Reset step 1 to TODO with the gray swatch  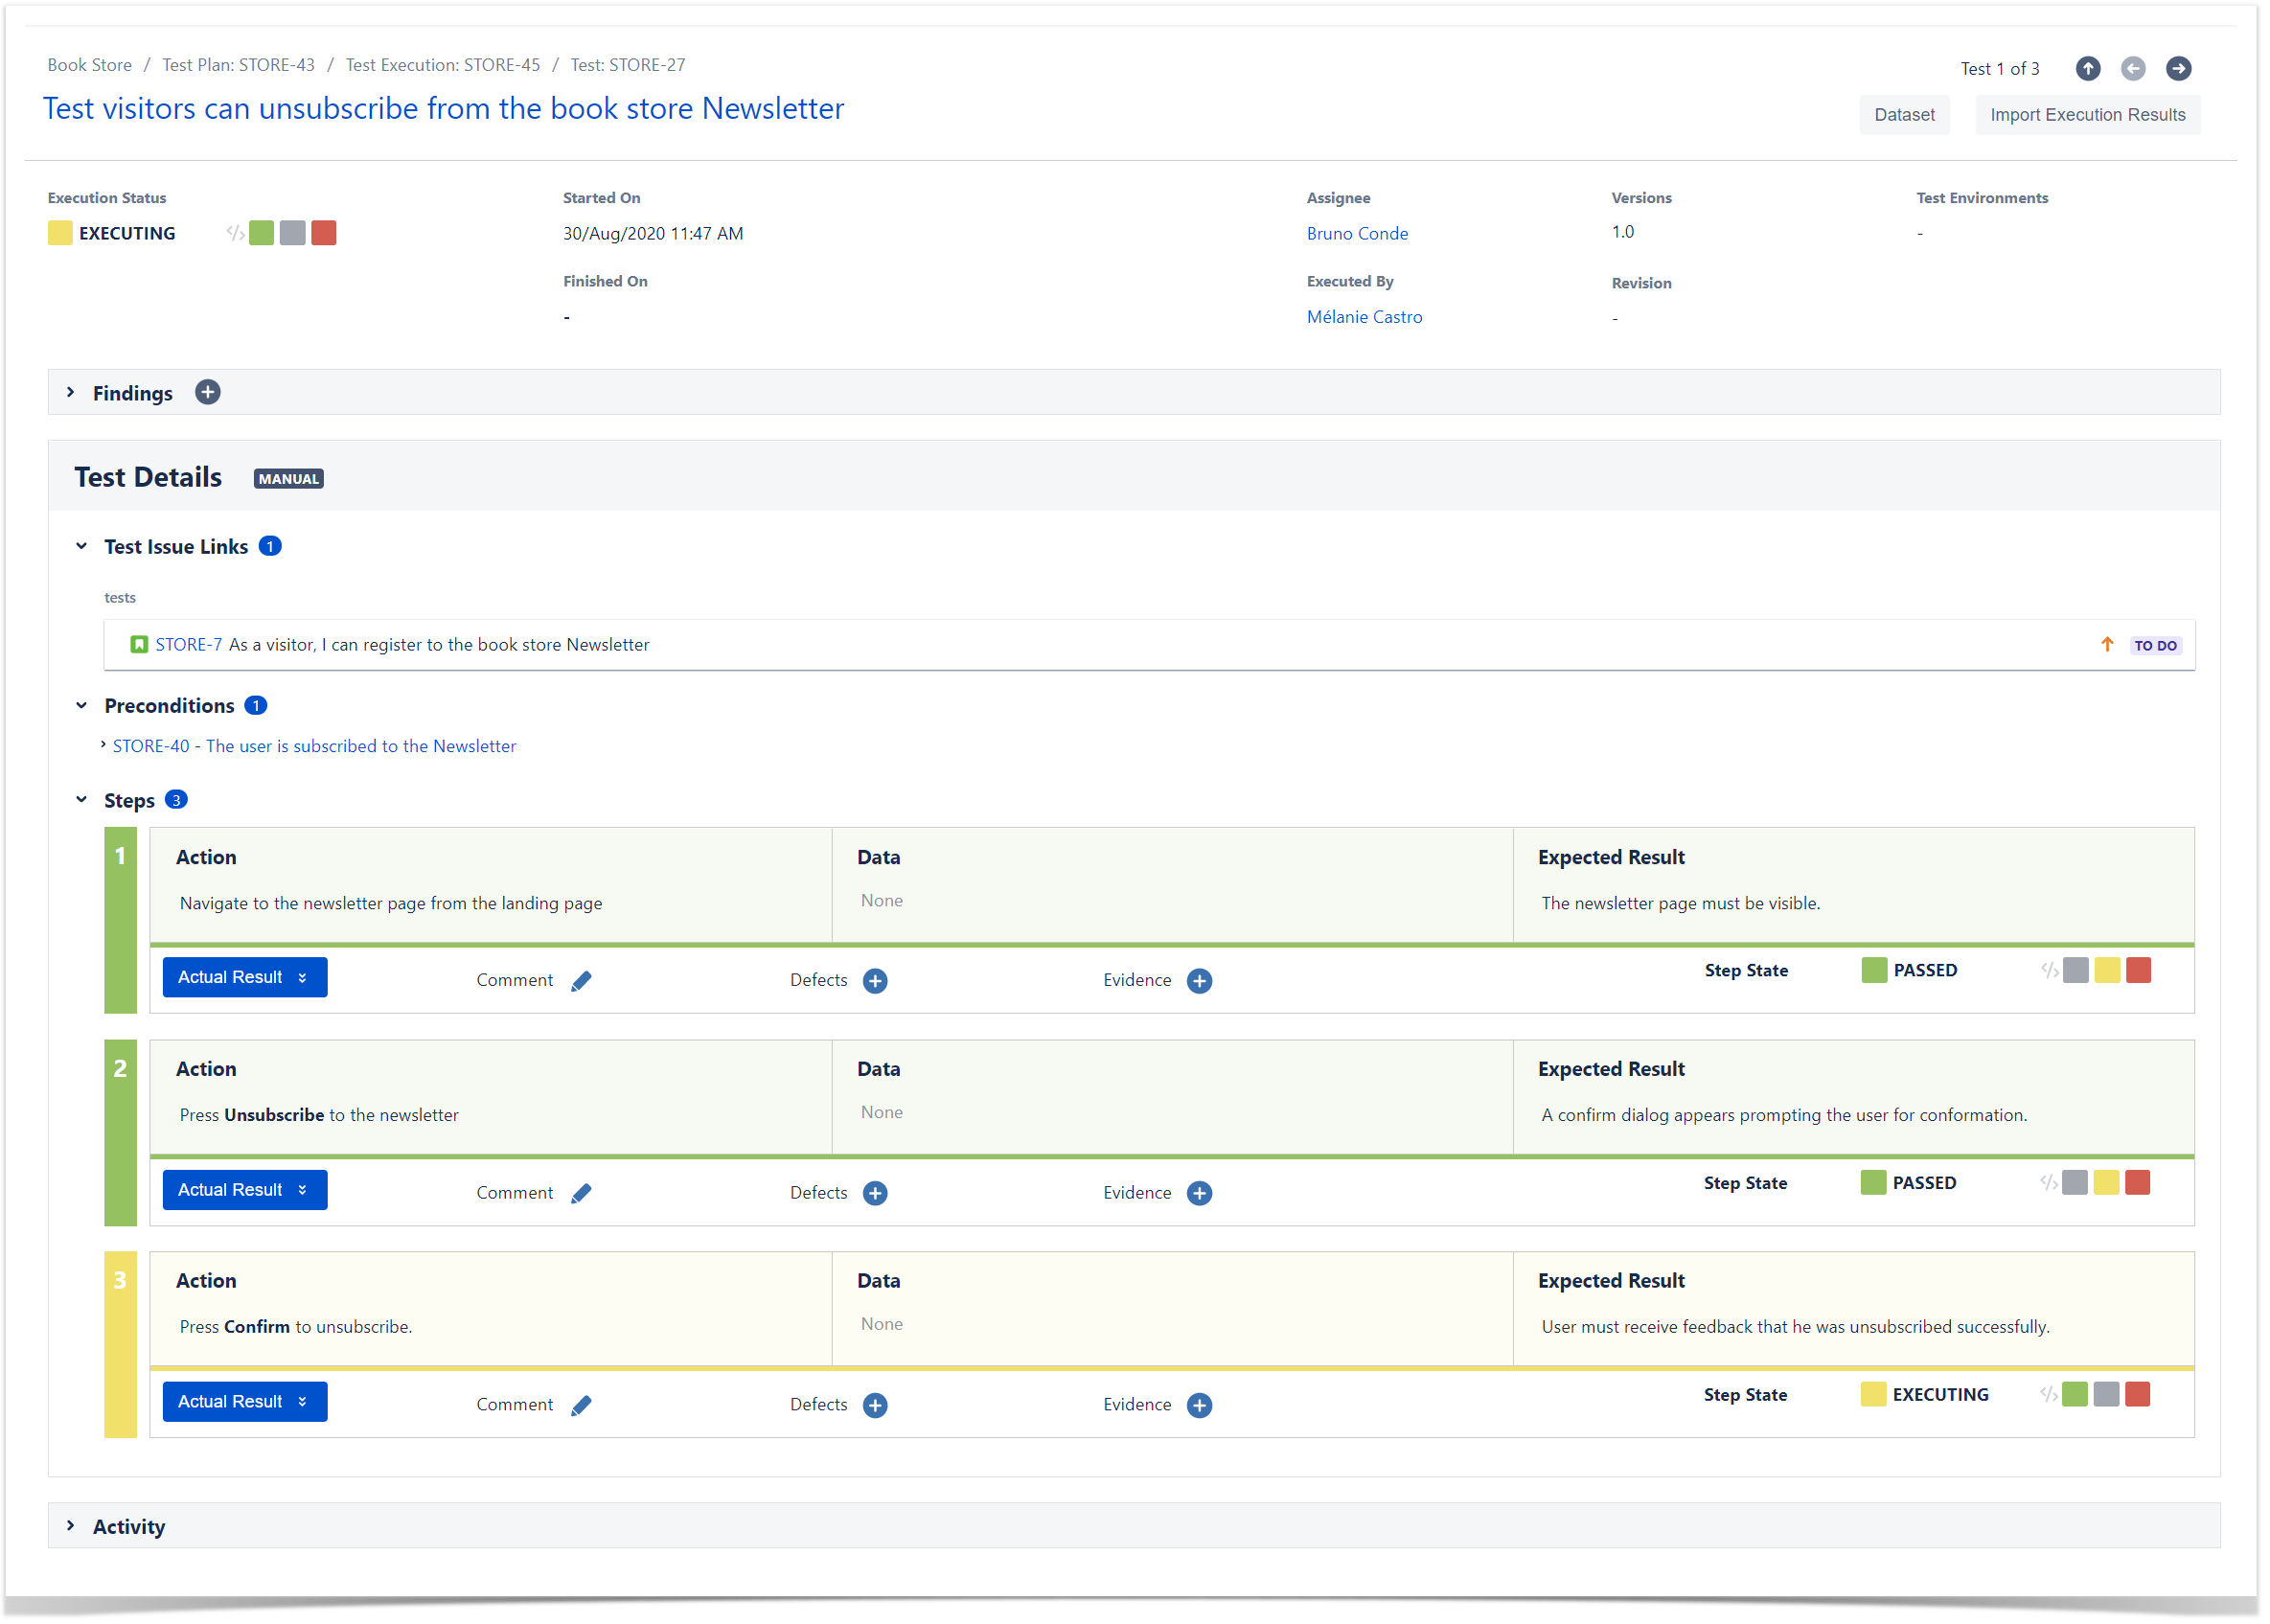(x=2076, y=970)
